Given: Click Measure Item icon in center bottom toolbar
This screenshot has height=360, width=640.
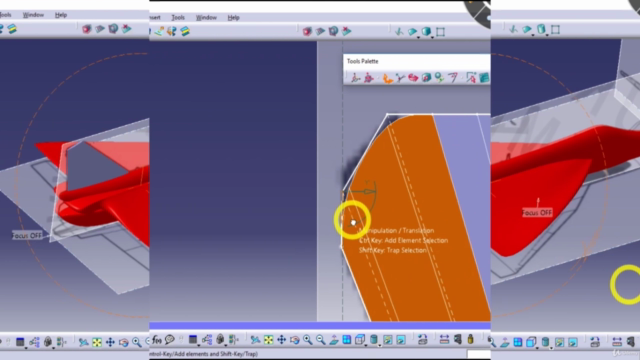Looking at the screenshot, I should (x=458, y=339).
